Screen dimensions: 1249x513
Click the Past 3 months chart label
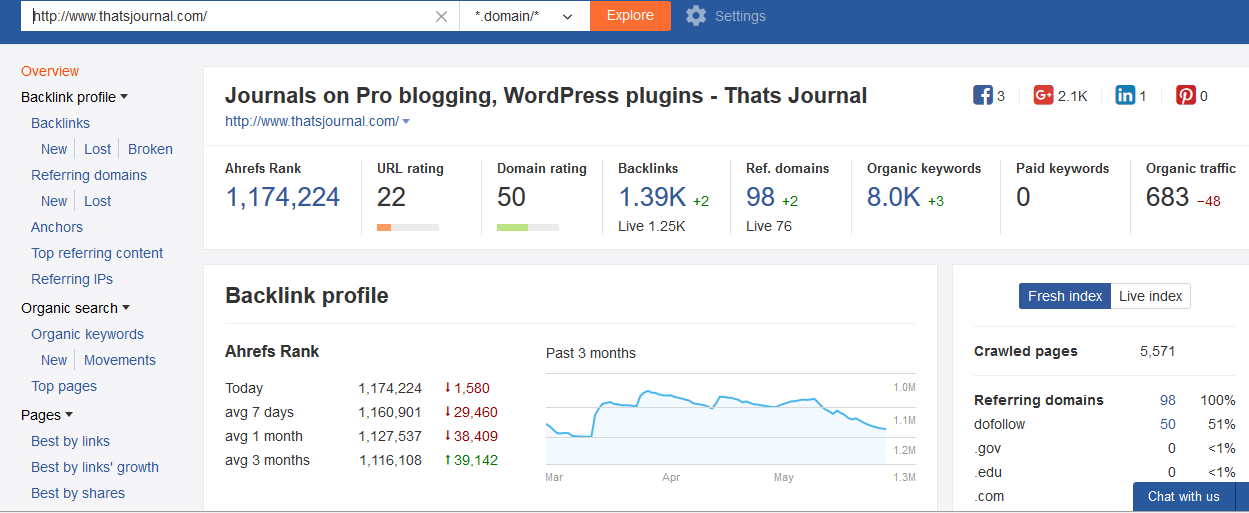tap(591, 353)
